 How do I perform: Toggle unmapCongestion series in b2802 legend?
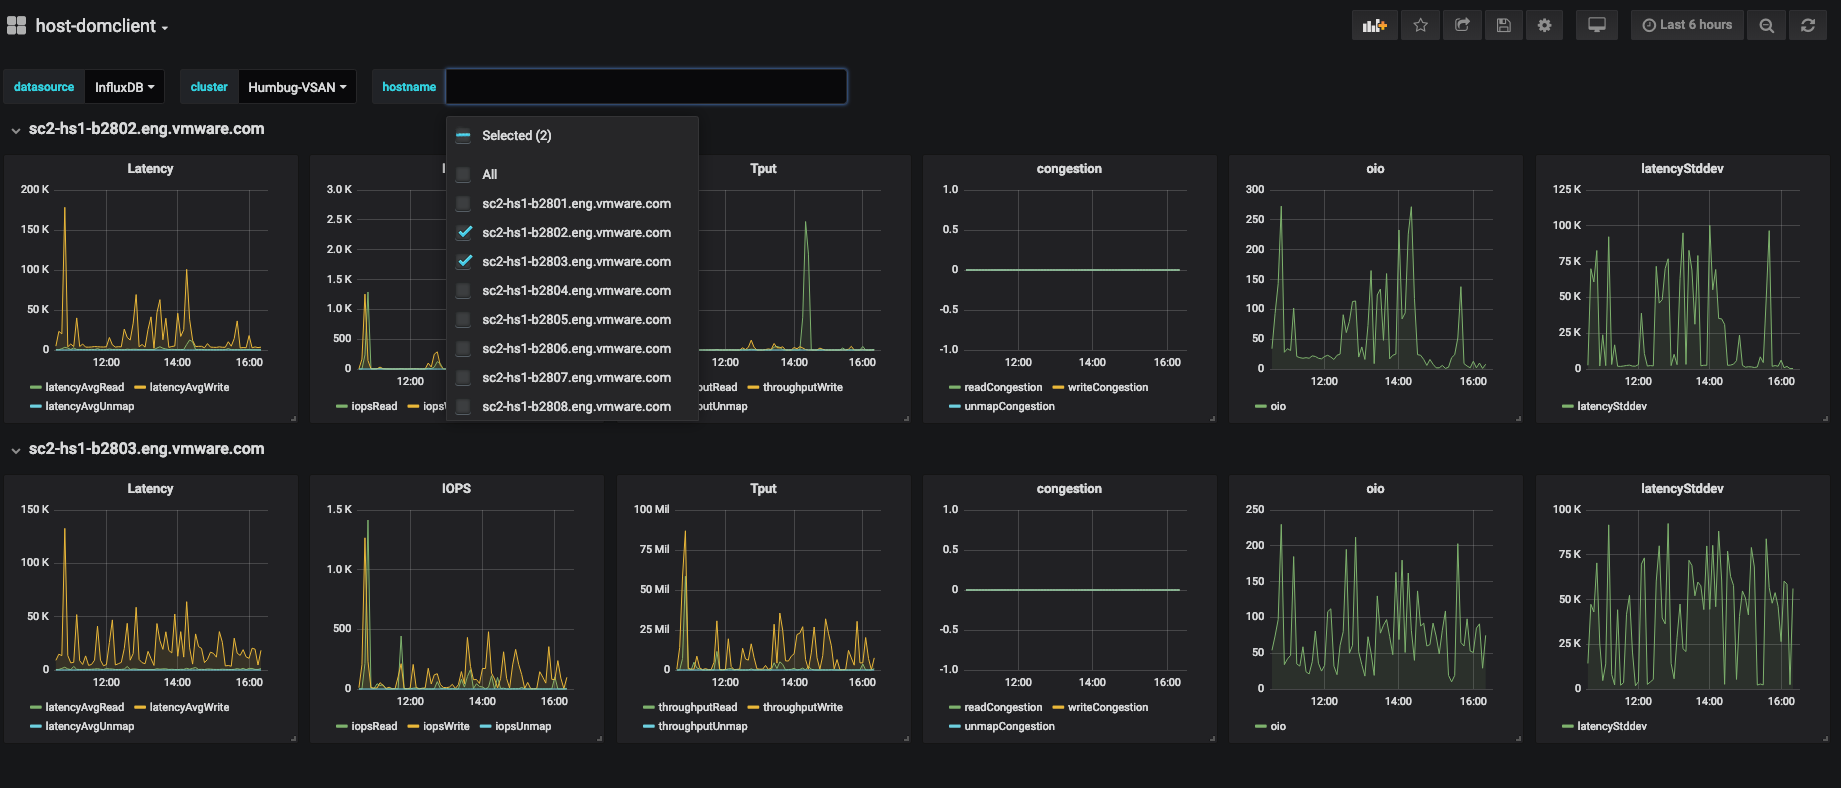[x=1009, y=407]
